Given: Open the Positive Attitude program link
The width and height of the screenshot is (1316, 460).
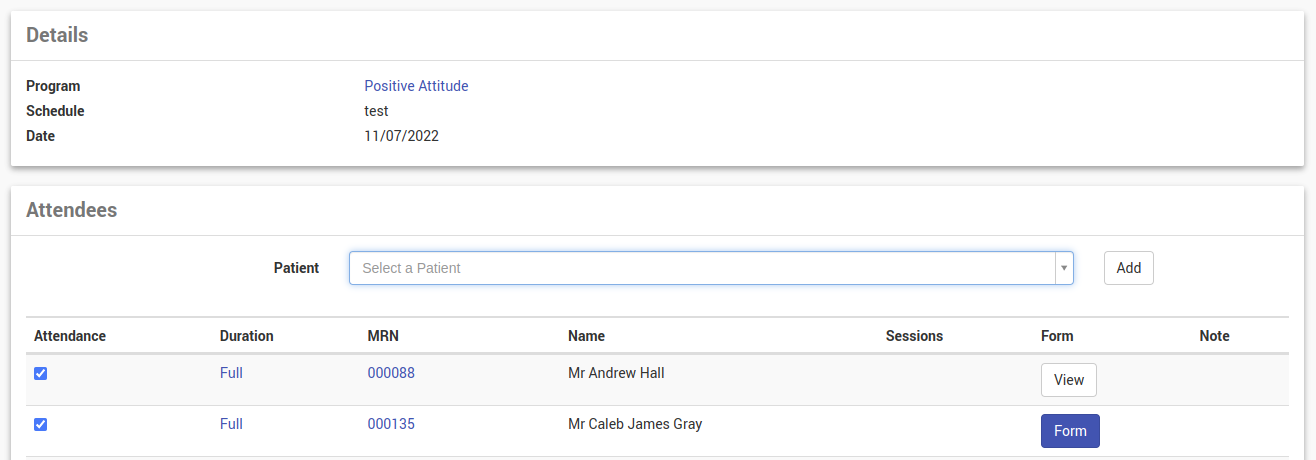Looking at the screenshot, I should click(416, 86).
